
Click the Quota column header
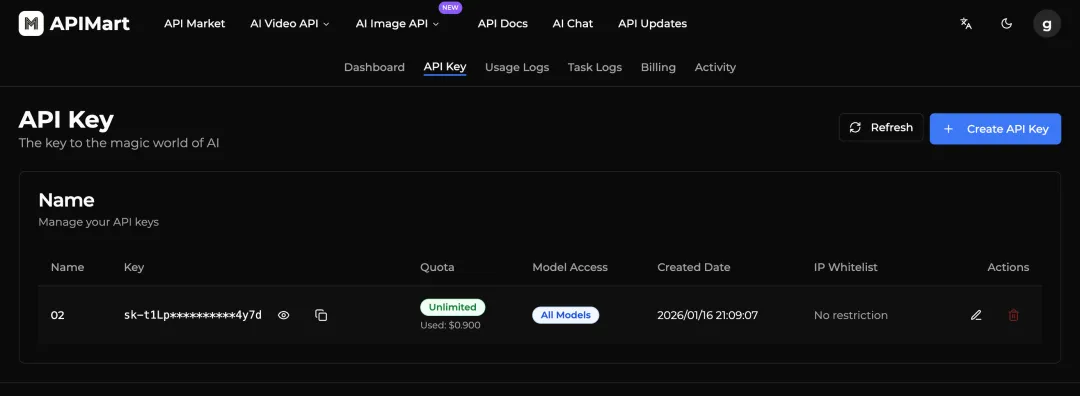click(437, 267)
